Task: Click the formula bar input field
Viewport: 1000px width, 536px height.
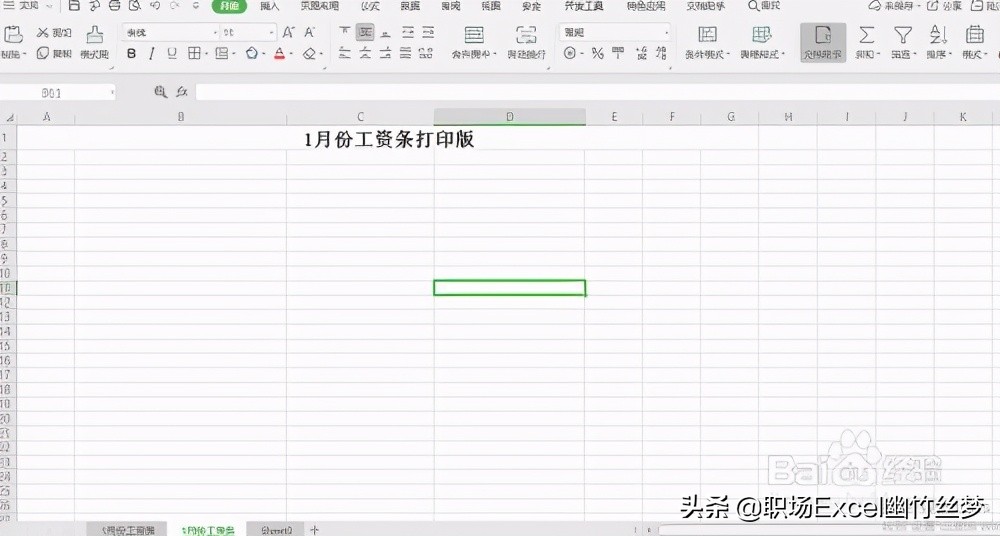Action: click(590, 92)
